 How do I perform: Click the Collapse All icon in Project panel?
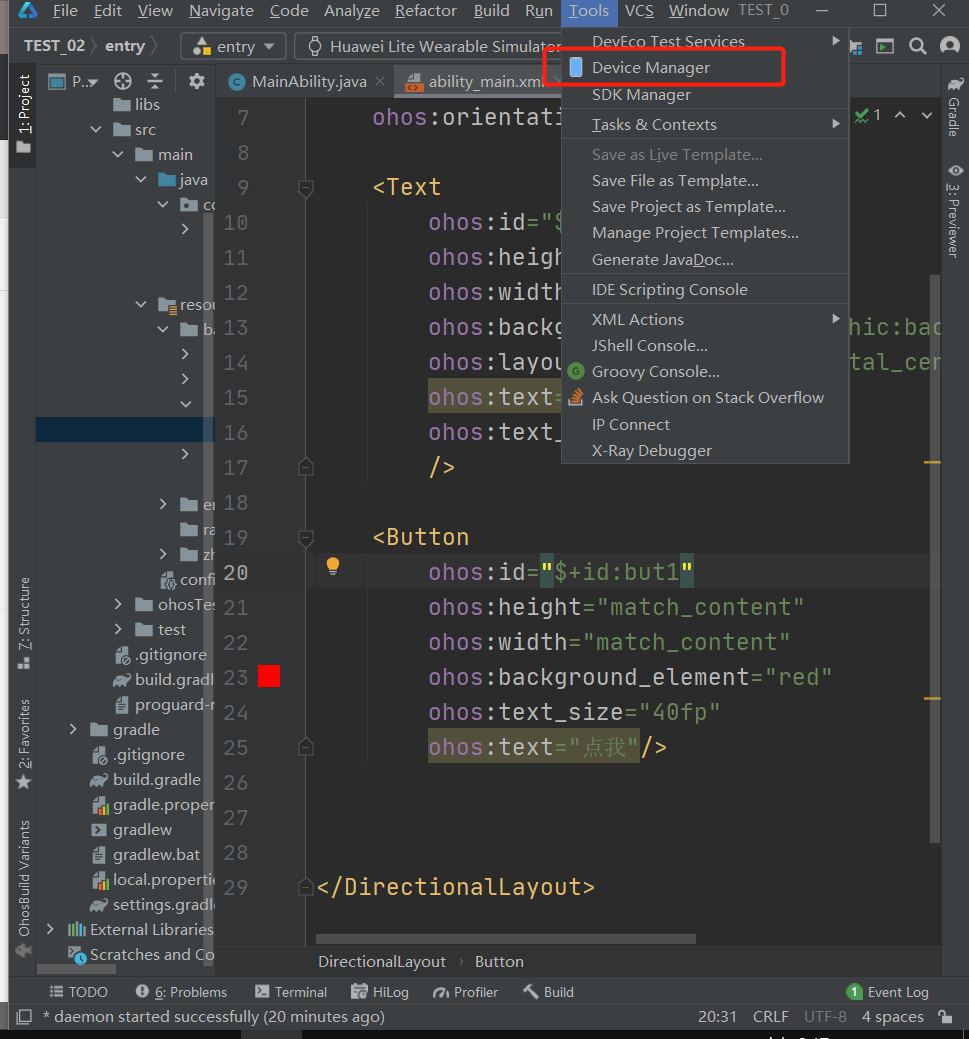pyautogui.click(x=155, y=82)
